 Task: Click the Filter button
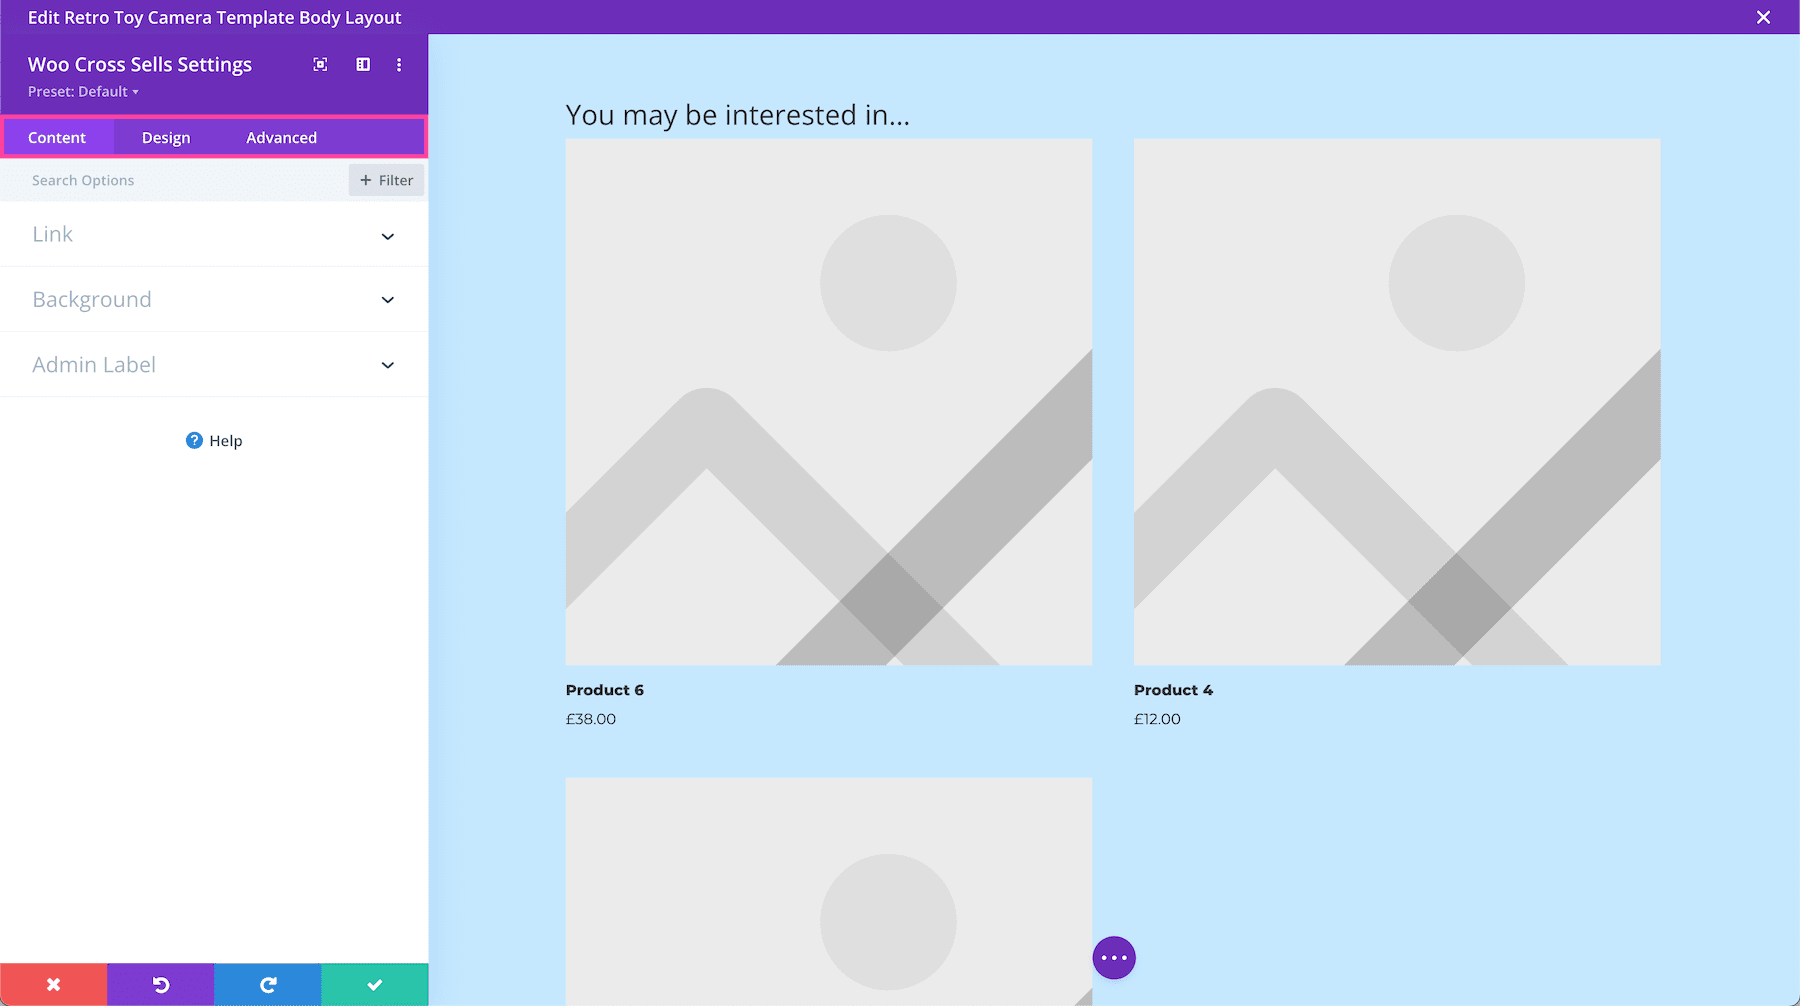pos(386,180)
